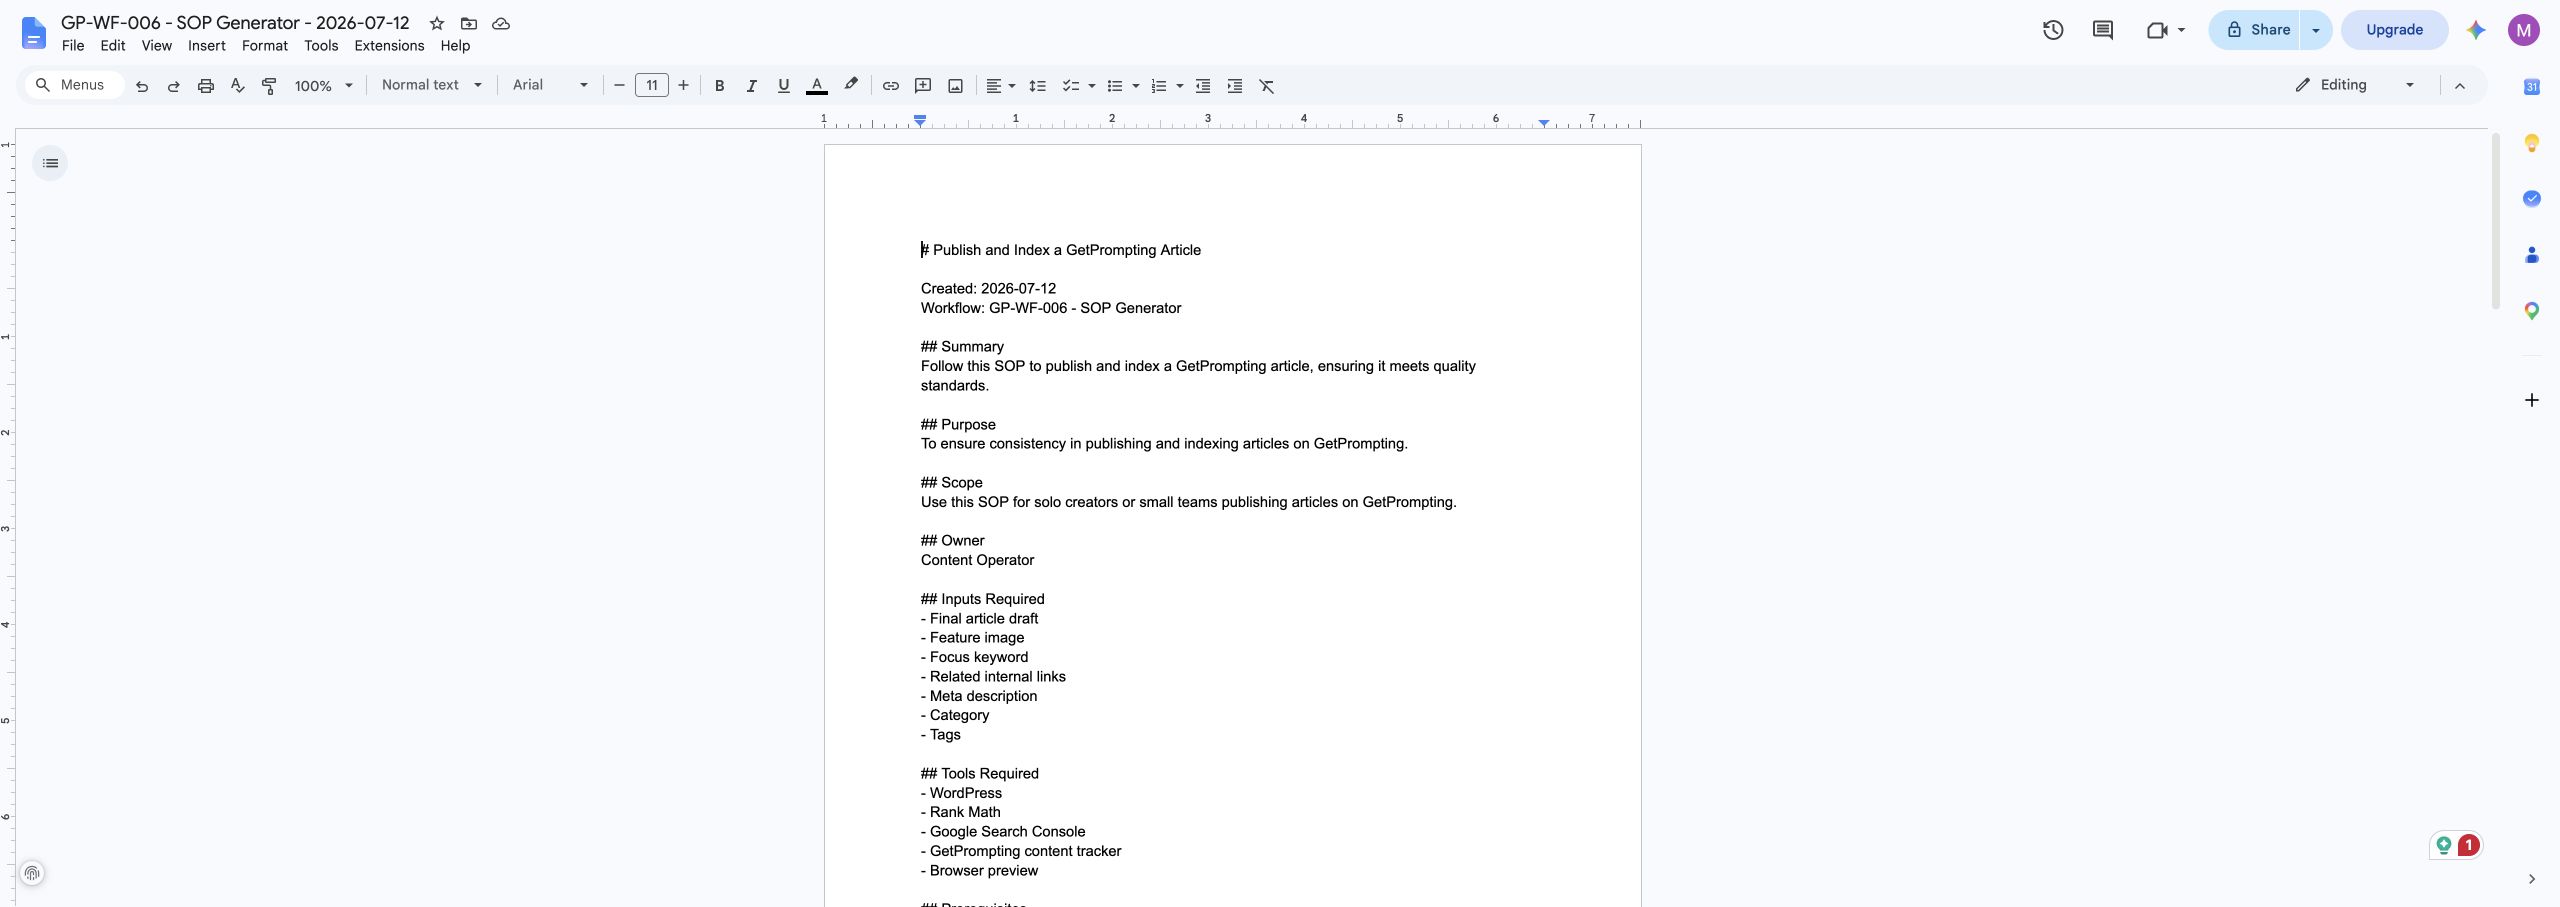2560x907 pixels.
Task: Open version history clock icon
Action: 2053,30
